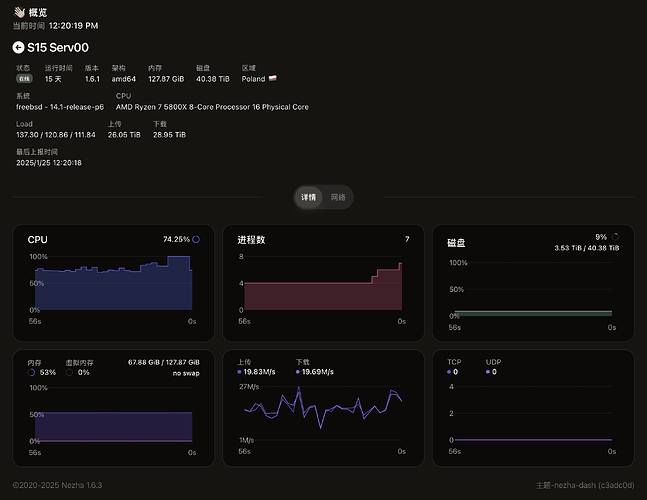This screenshot has width=647, height=500.
Task: Click the upload speed legend dot
Action: 239,372
